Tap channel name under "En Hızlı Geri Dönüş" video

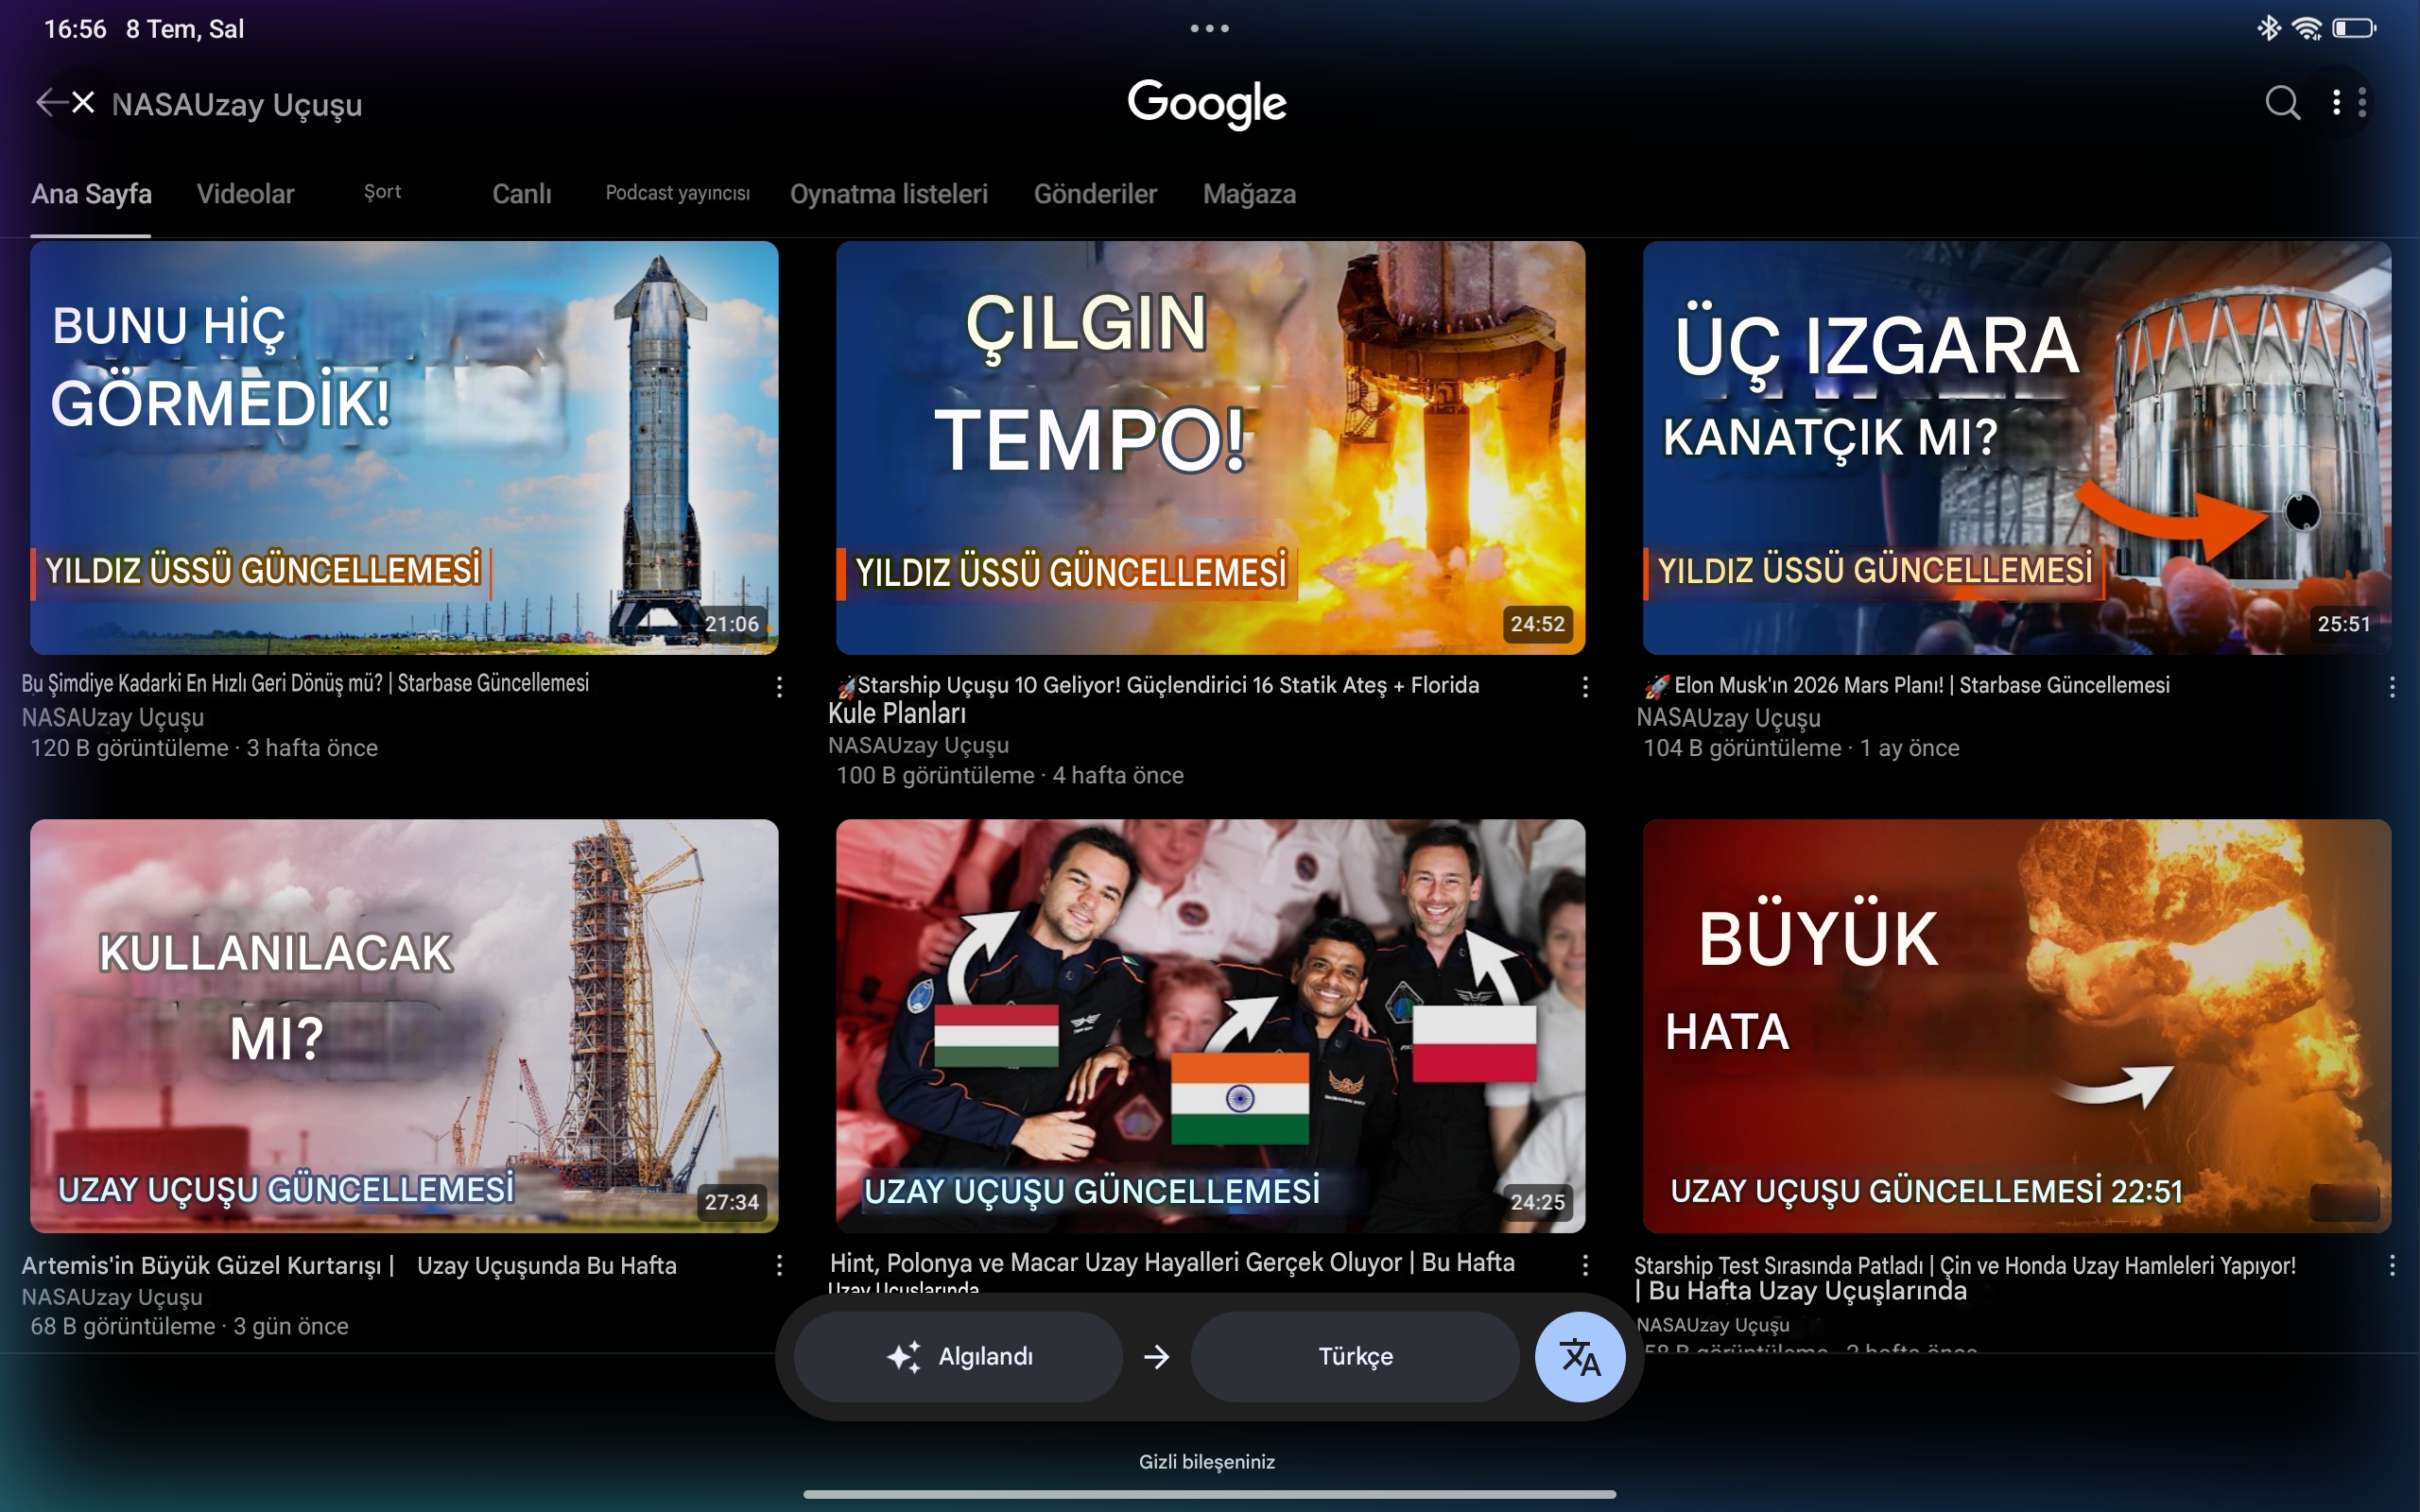113,717
